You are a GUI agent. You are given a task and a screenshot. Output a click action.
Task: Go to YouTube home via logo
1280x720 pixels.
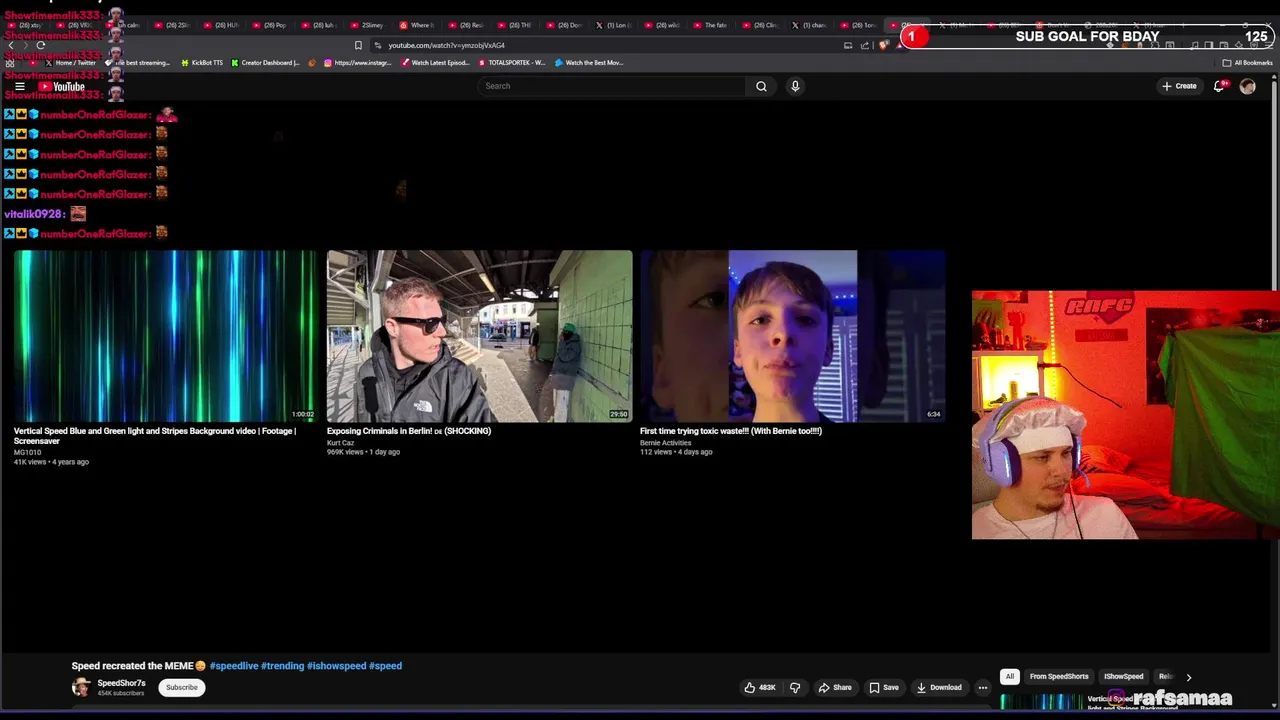(62, 87)
